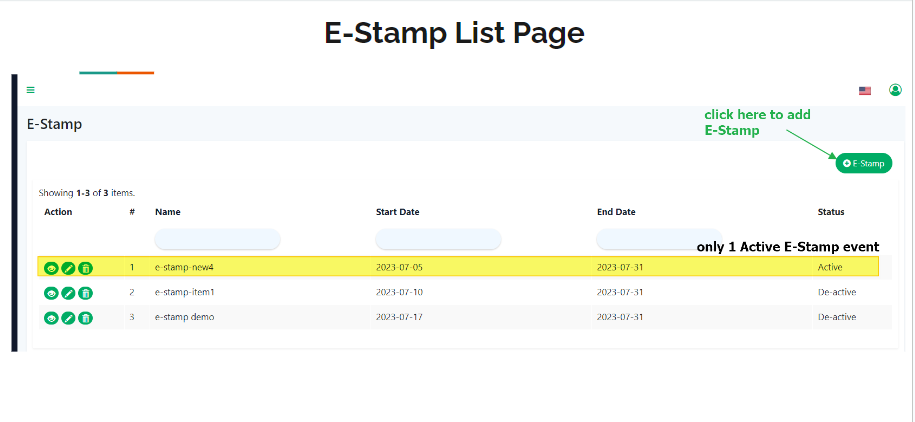Sort the table by Start Date header
The image size is (915, 422).
pos(397,212)
